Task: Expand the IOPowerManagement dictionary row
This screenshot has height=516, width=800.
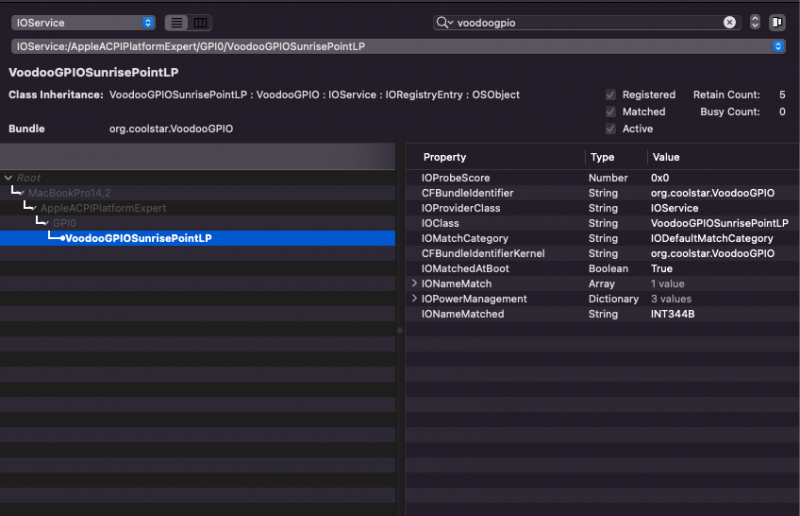Action: pyautogui.click(x=414, y=299)
